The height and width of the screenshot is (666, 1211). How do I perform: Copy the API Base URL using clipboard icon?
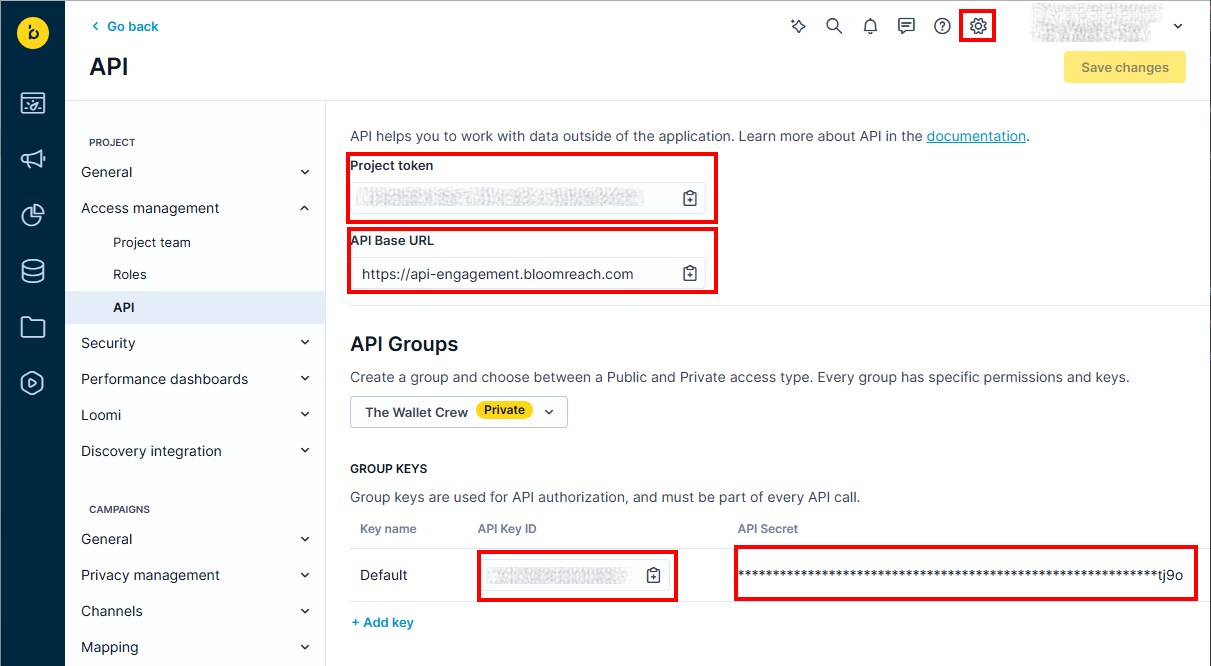click(x=689, y=271)
